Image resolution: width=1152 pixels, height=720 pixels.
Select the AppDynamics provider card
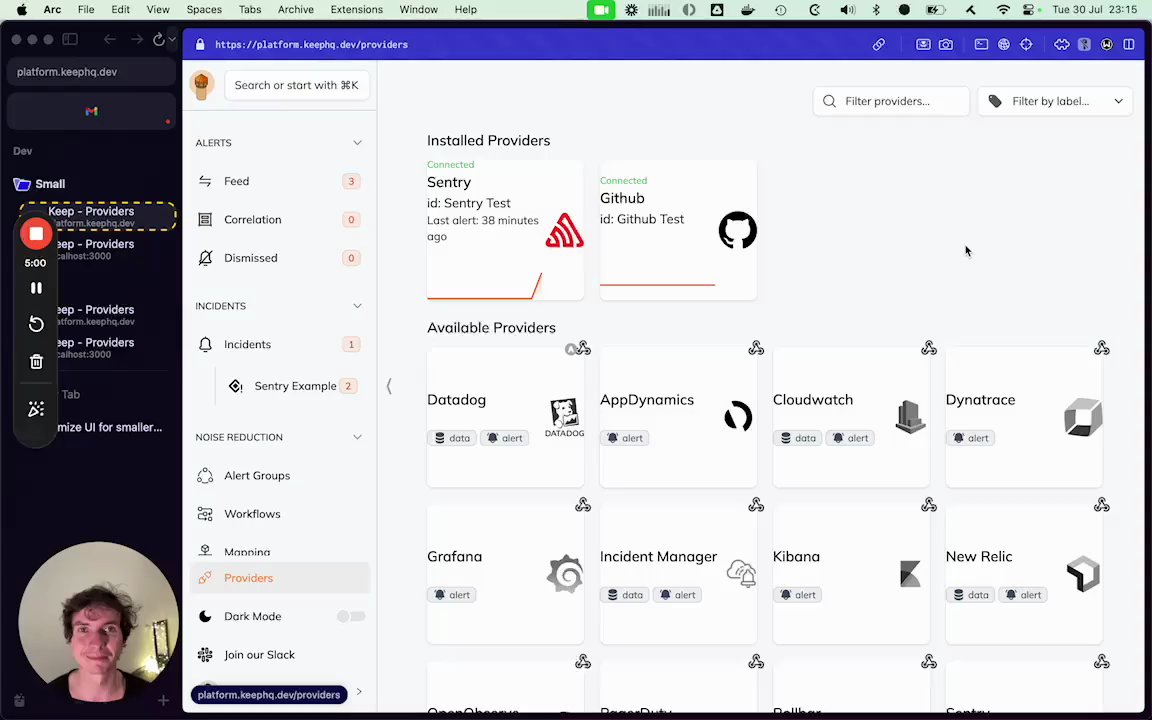(x=678, y=417)
